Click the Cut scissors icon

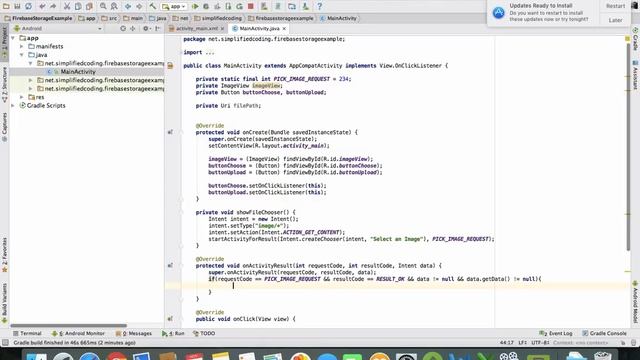[67, 7]
